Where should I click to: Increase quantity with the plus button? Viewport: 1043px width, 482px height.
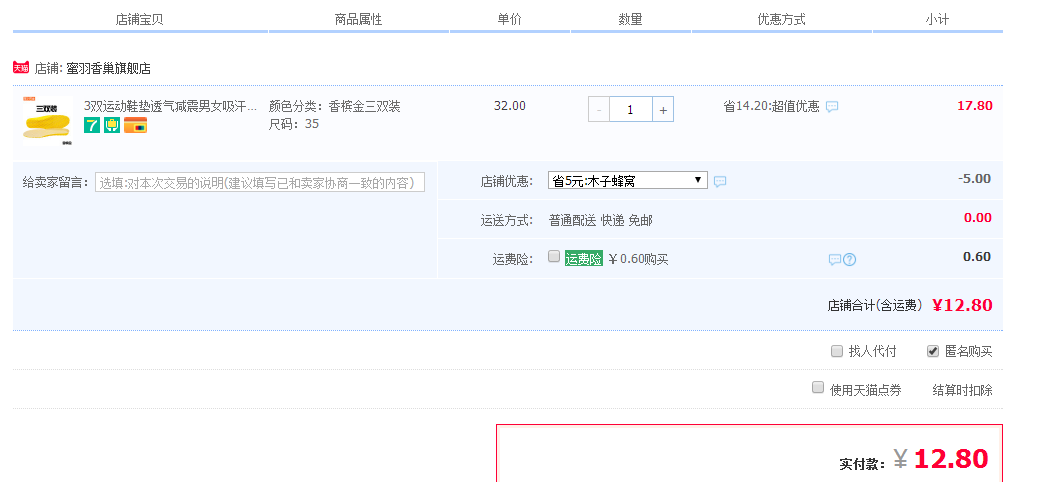[x=663, y=110]
